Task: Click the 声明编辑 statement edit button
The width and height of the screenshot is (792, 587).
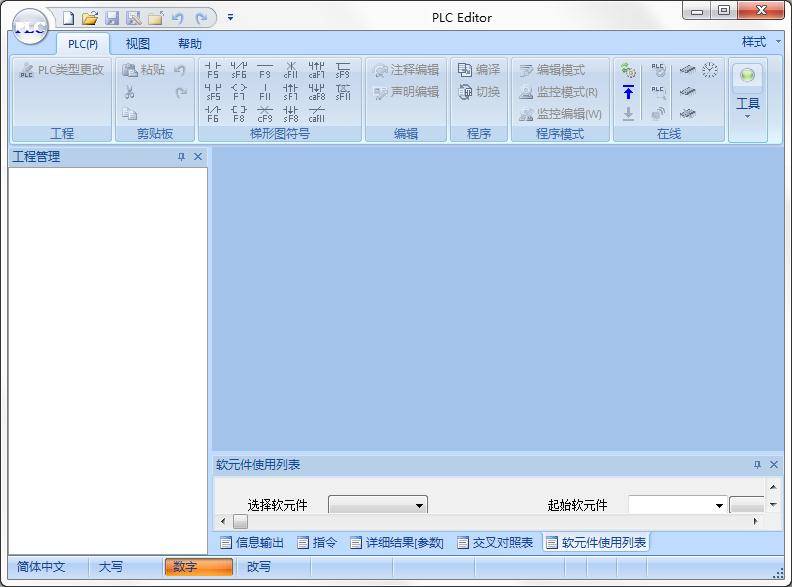Action: click(x=407, y=92)
